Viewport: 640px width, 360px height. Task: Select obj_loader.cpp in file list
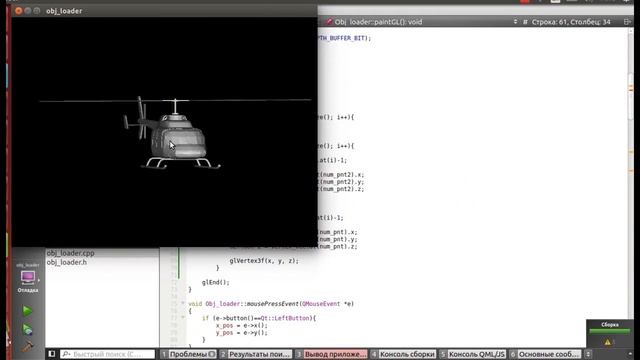point(70,253)
